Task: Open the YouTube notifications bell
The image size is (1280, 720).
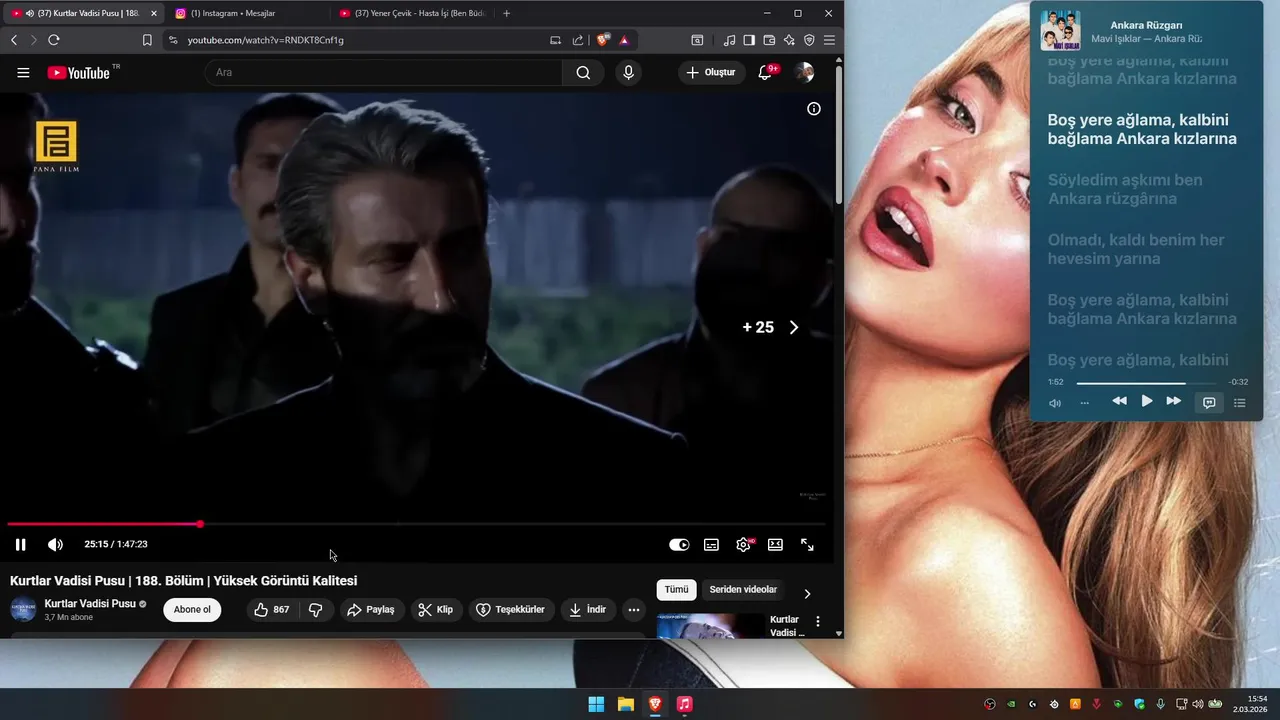Action: click(765, 72)
